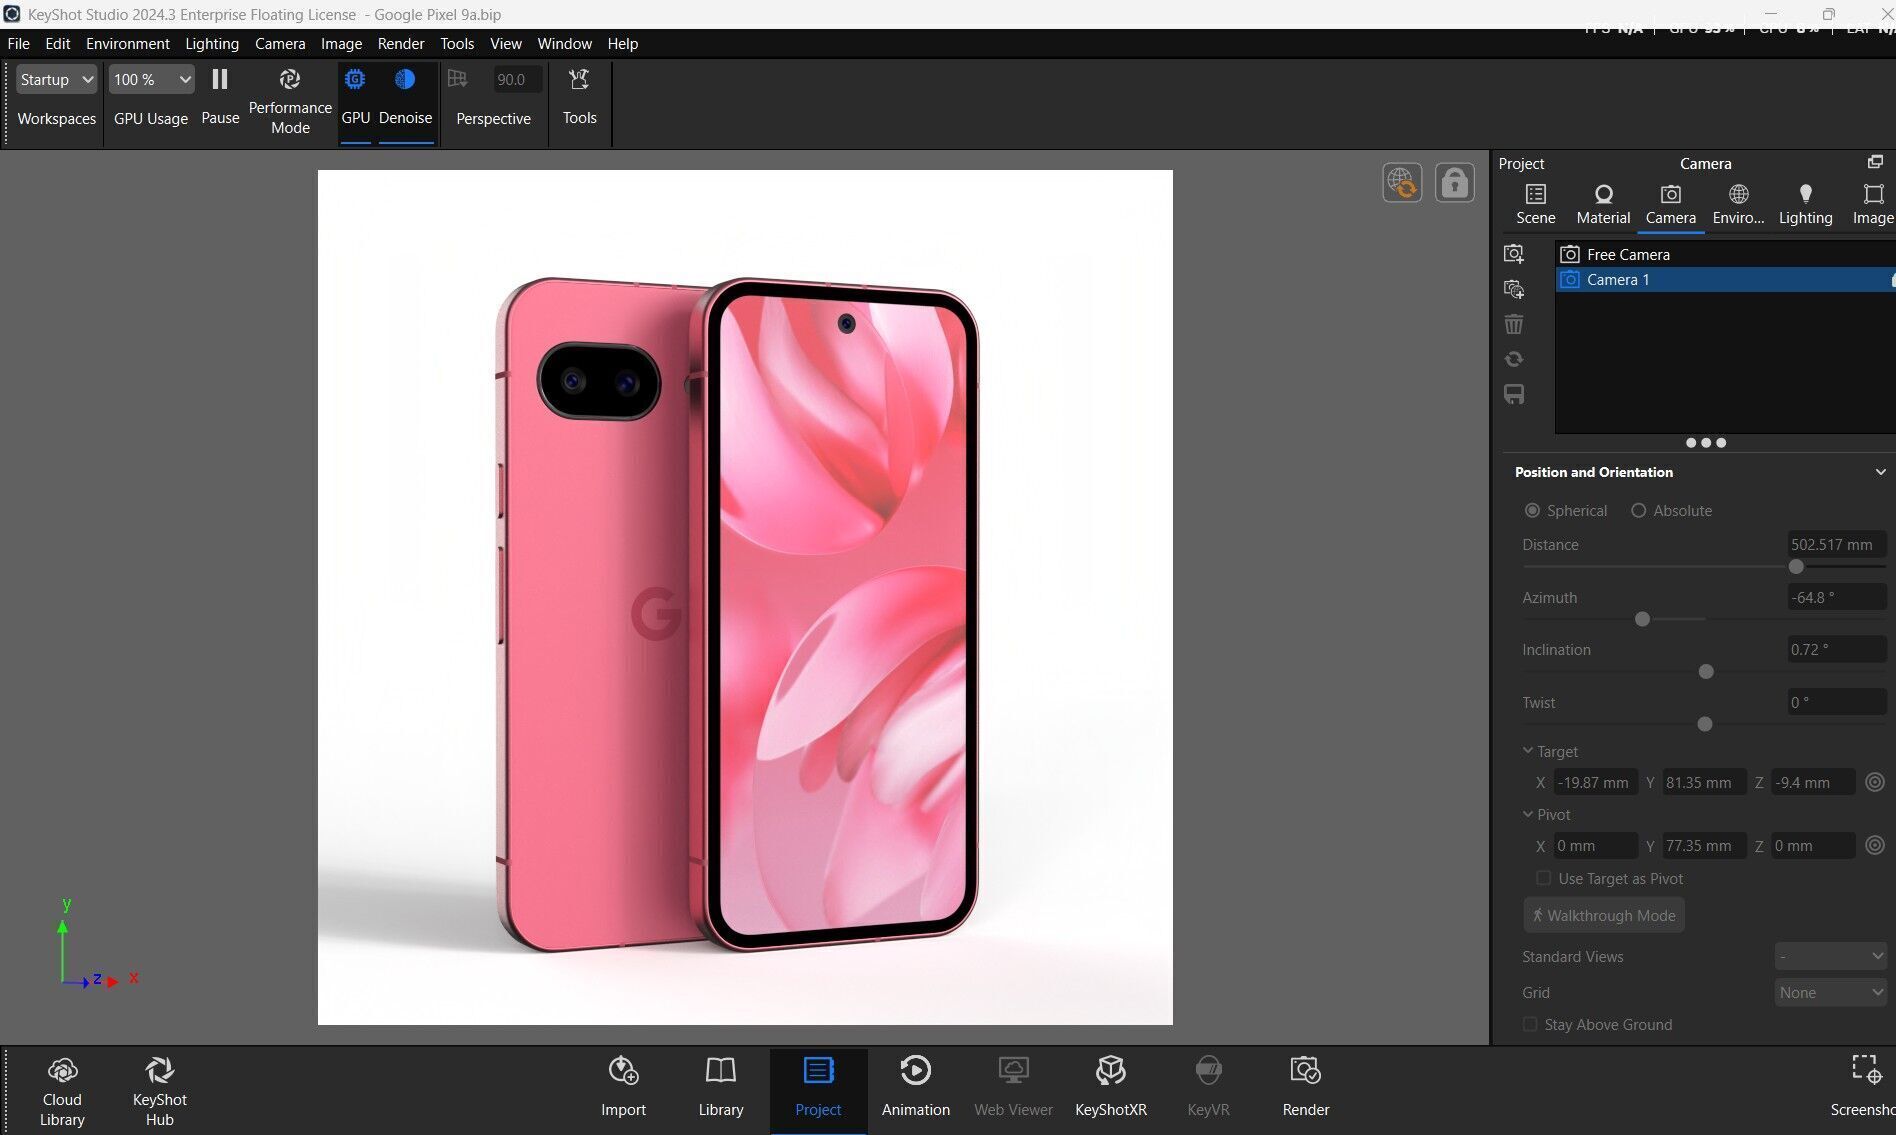The height and width of the screenshot is (1135, 1896).
Task: Click the Pause render icon
Action: point(220,80)
